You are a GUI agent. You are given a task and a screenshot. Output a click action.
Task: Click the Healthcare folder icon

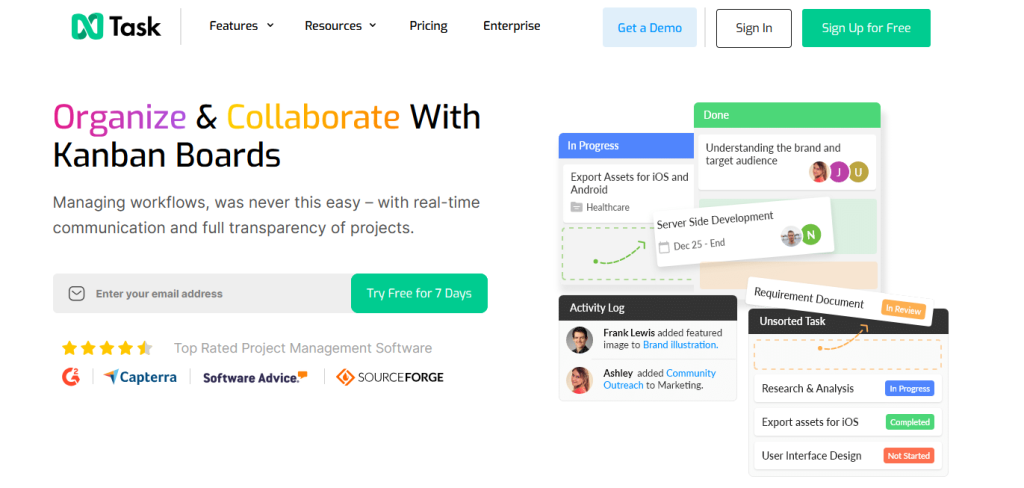[576, 208]
